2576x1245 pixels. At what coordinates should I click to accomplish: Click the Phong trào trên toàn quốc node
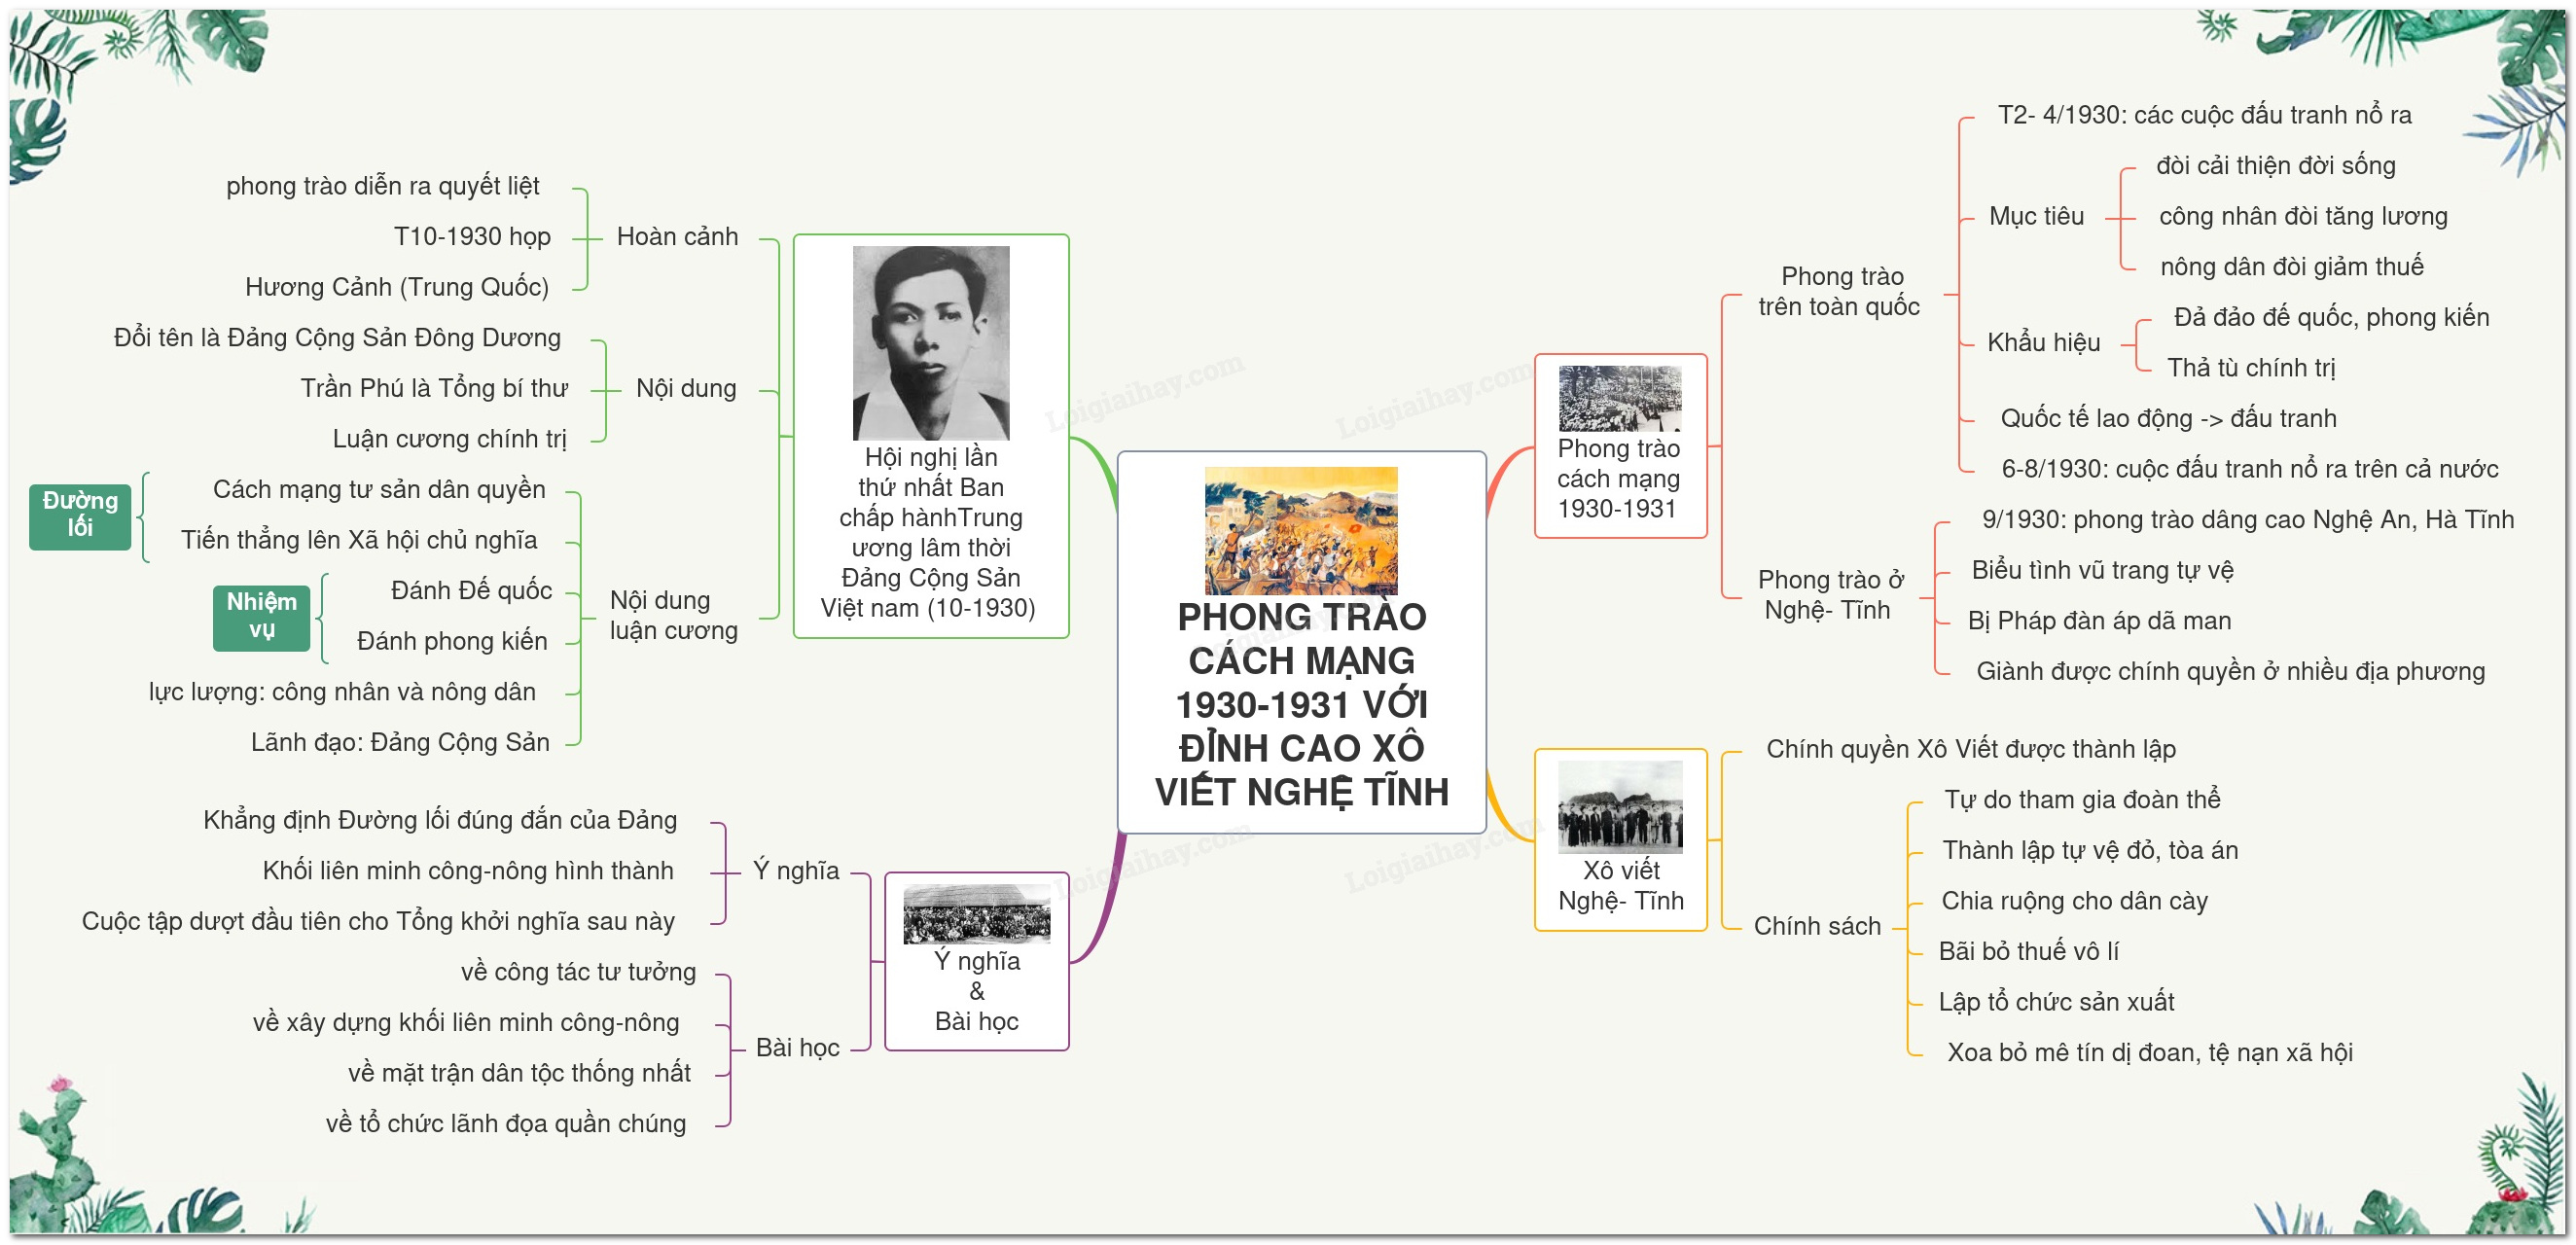[x=1839, y=291]
